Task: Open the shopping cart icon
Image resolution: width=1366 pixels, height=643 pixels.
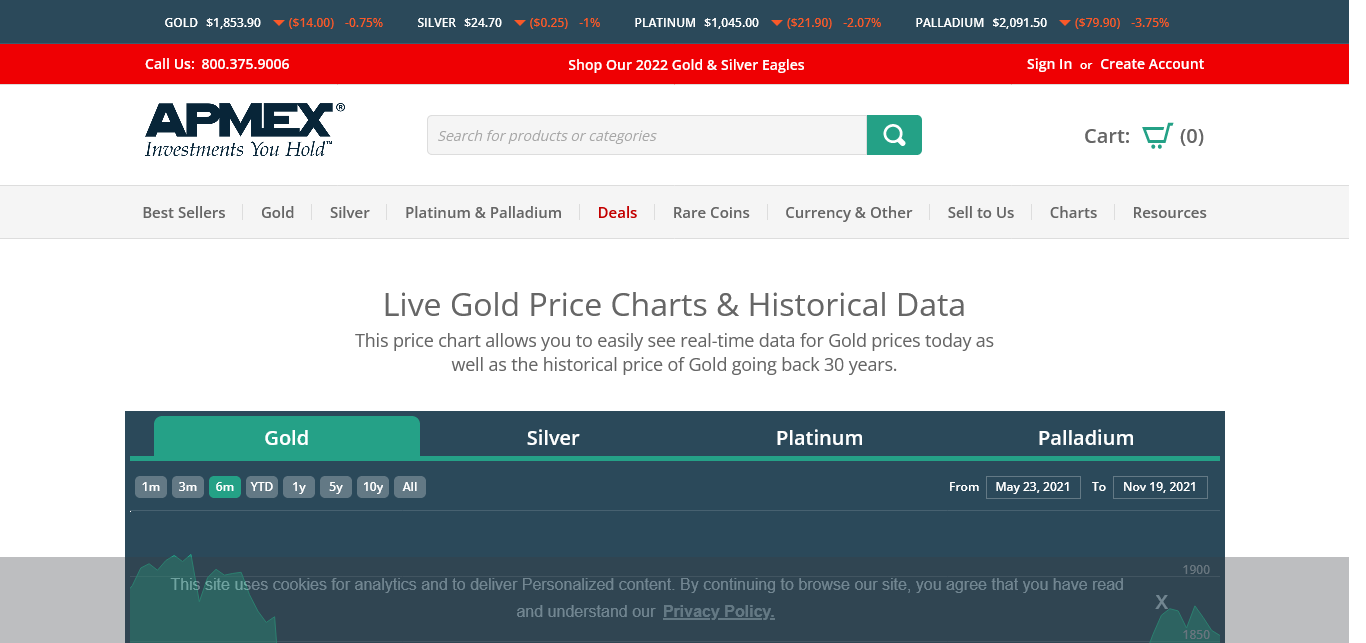Action: coord(1157,136)
